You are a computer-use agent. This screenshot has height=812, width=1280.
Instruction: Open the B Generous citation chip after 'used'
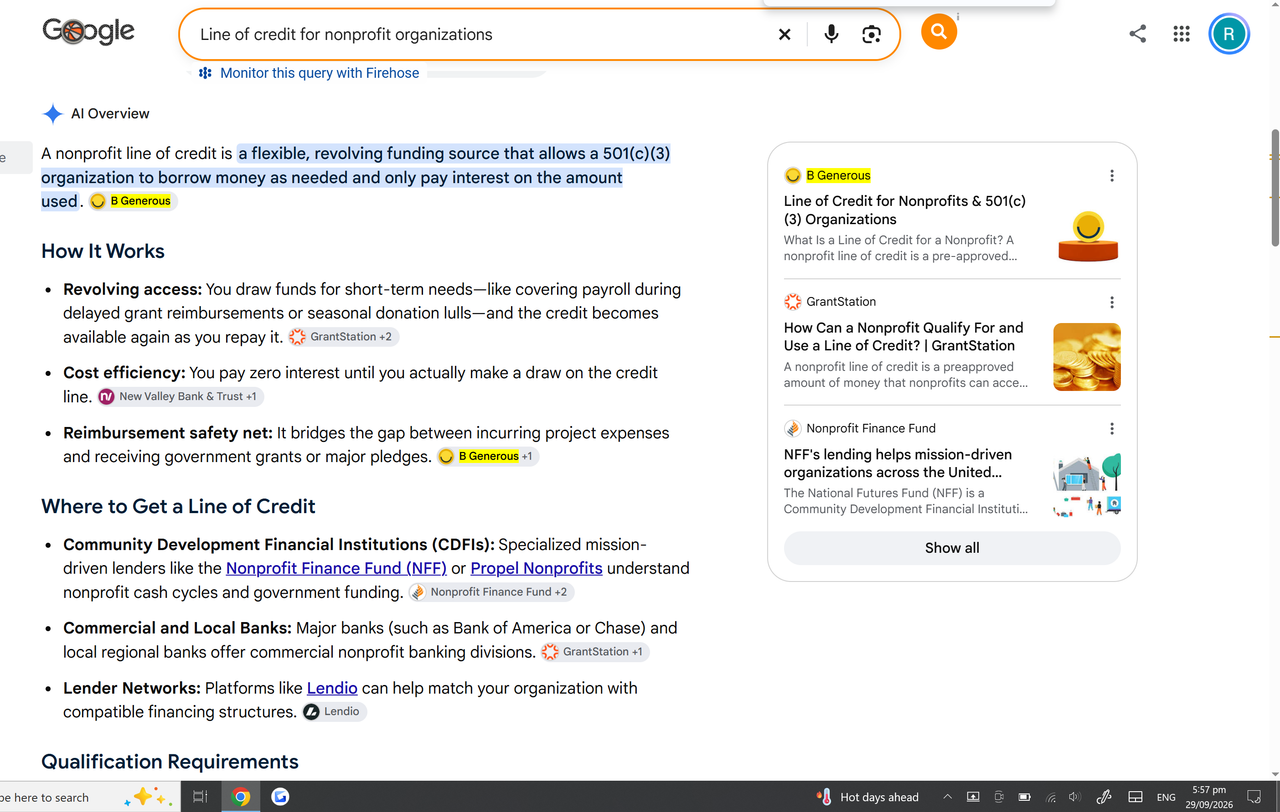coord(132,201)
